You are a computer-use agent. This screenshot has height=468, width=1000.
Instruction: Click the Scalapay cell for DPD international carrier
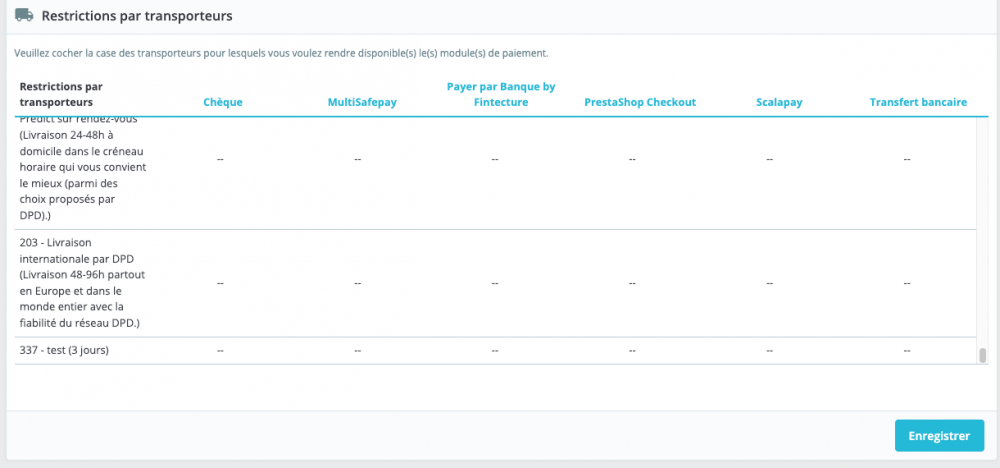click(x=769, y=283)
